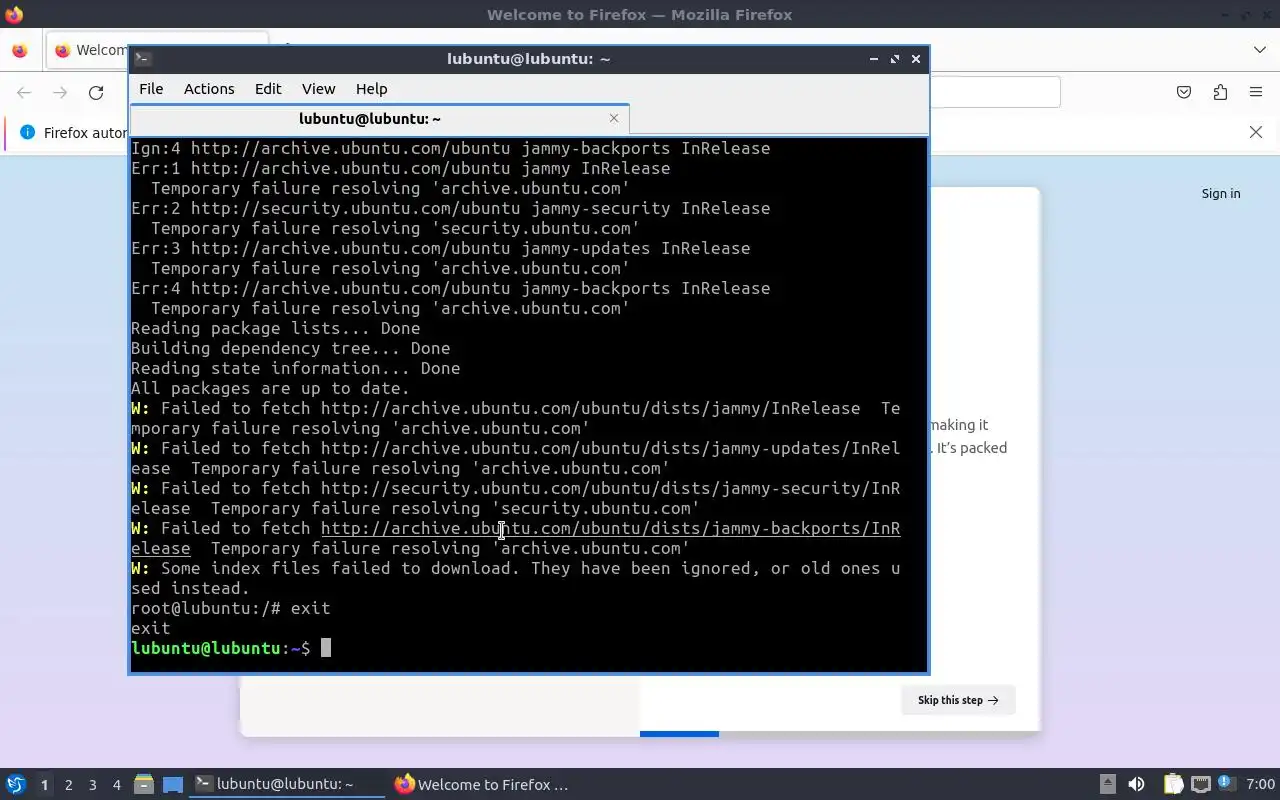Image resolution: width=1280 pixels, height=800 pixels.
Task: Select the Welcome to Firefox browser tab
Action: [90, 50]
